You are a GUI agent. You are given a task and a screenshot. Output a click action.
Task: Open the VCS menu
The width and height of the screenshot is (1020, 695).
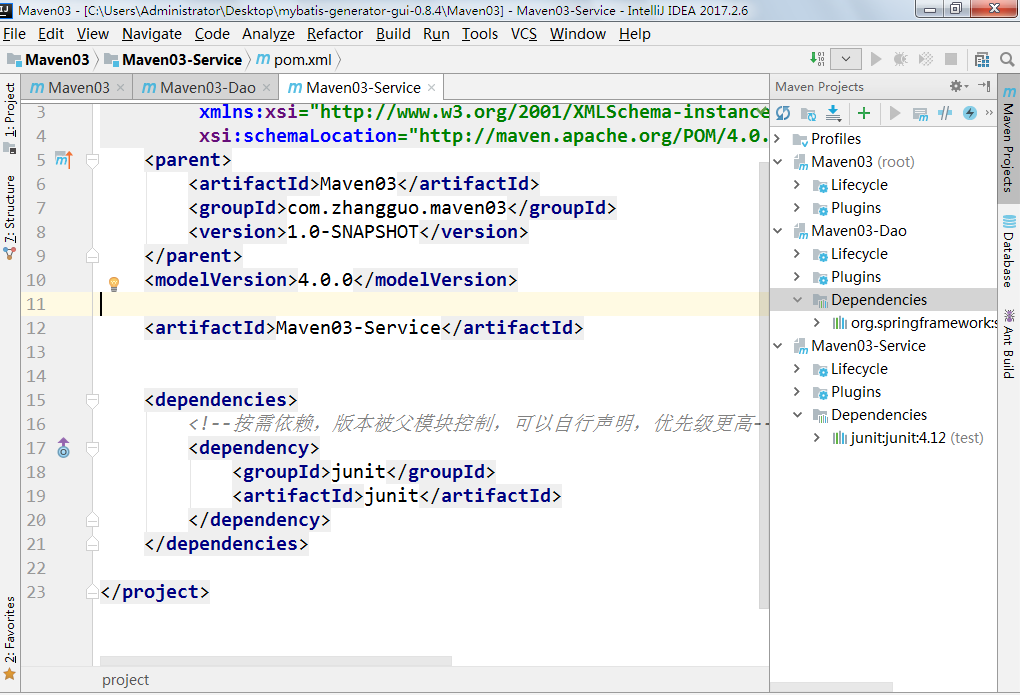[524, 34]
